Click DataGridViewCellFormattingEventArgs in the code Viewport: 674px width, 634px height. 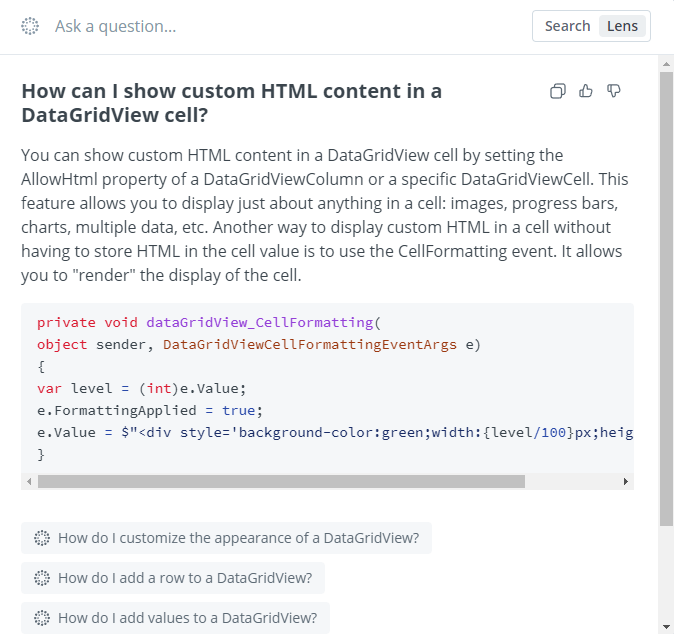coord(310,345)
